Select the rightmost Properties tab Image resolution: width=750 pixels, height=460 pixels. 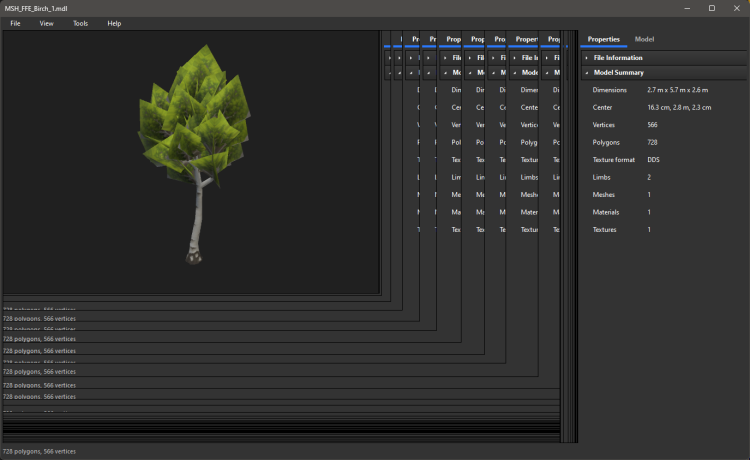pos(603,39)
